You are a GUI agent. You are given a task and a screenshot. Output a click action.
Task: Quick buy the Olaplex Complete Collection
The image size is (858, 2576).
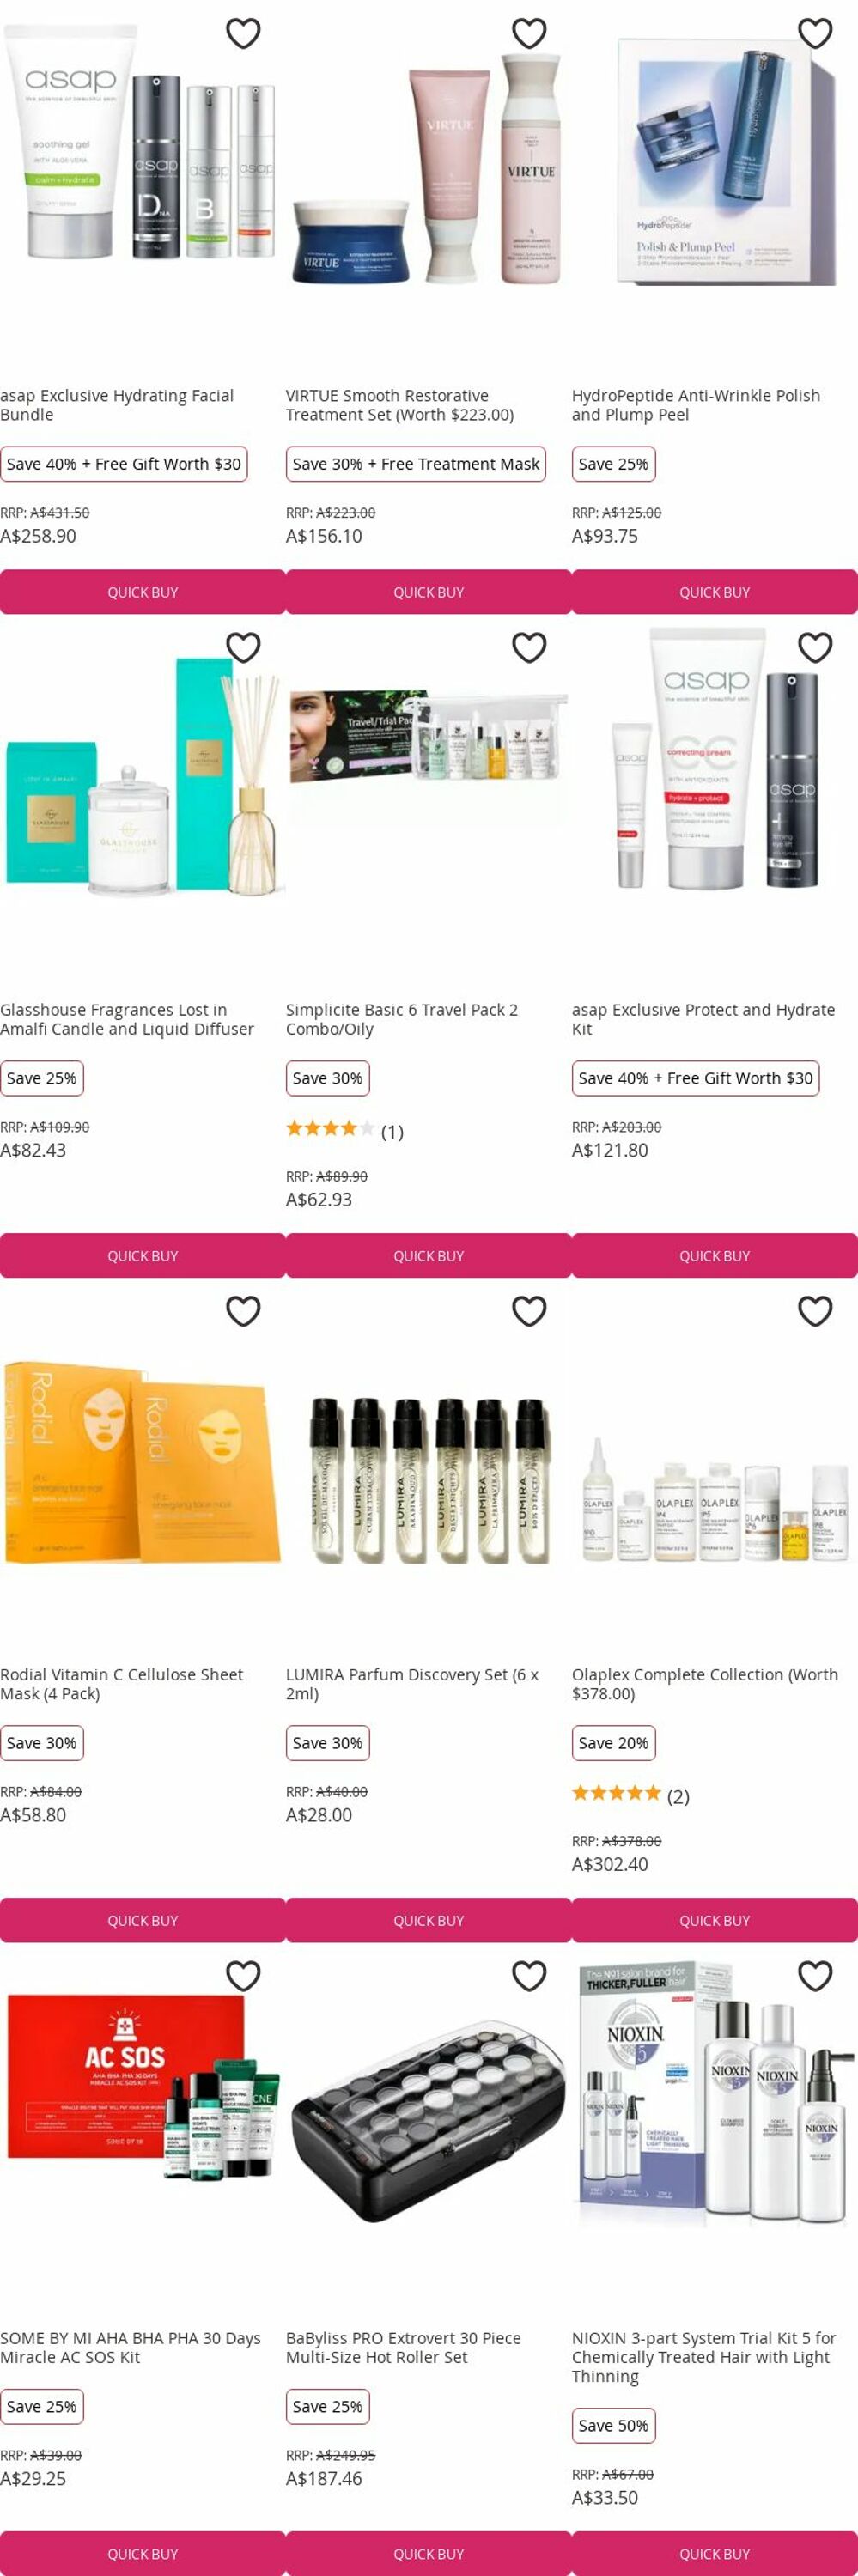coord(715,1920)
